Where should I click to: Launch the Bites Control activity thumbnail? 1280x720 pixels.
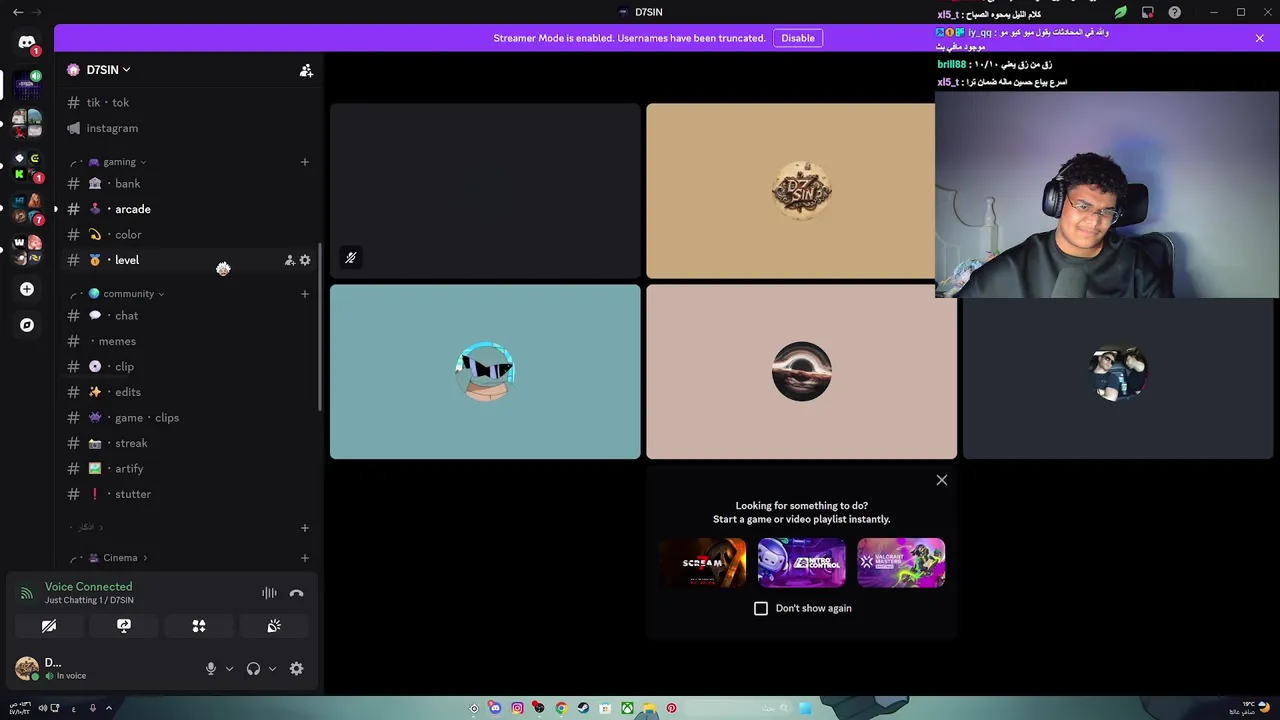pyautogui.click(x=801, y=563)
